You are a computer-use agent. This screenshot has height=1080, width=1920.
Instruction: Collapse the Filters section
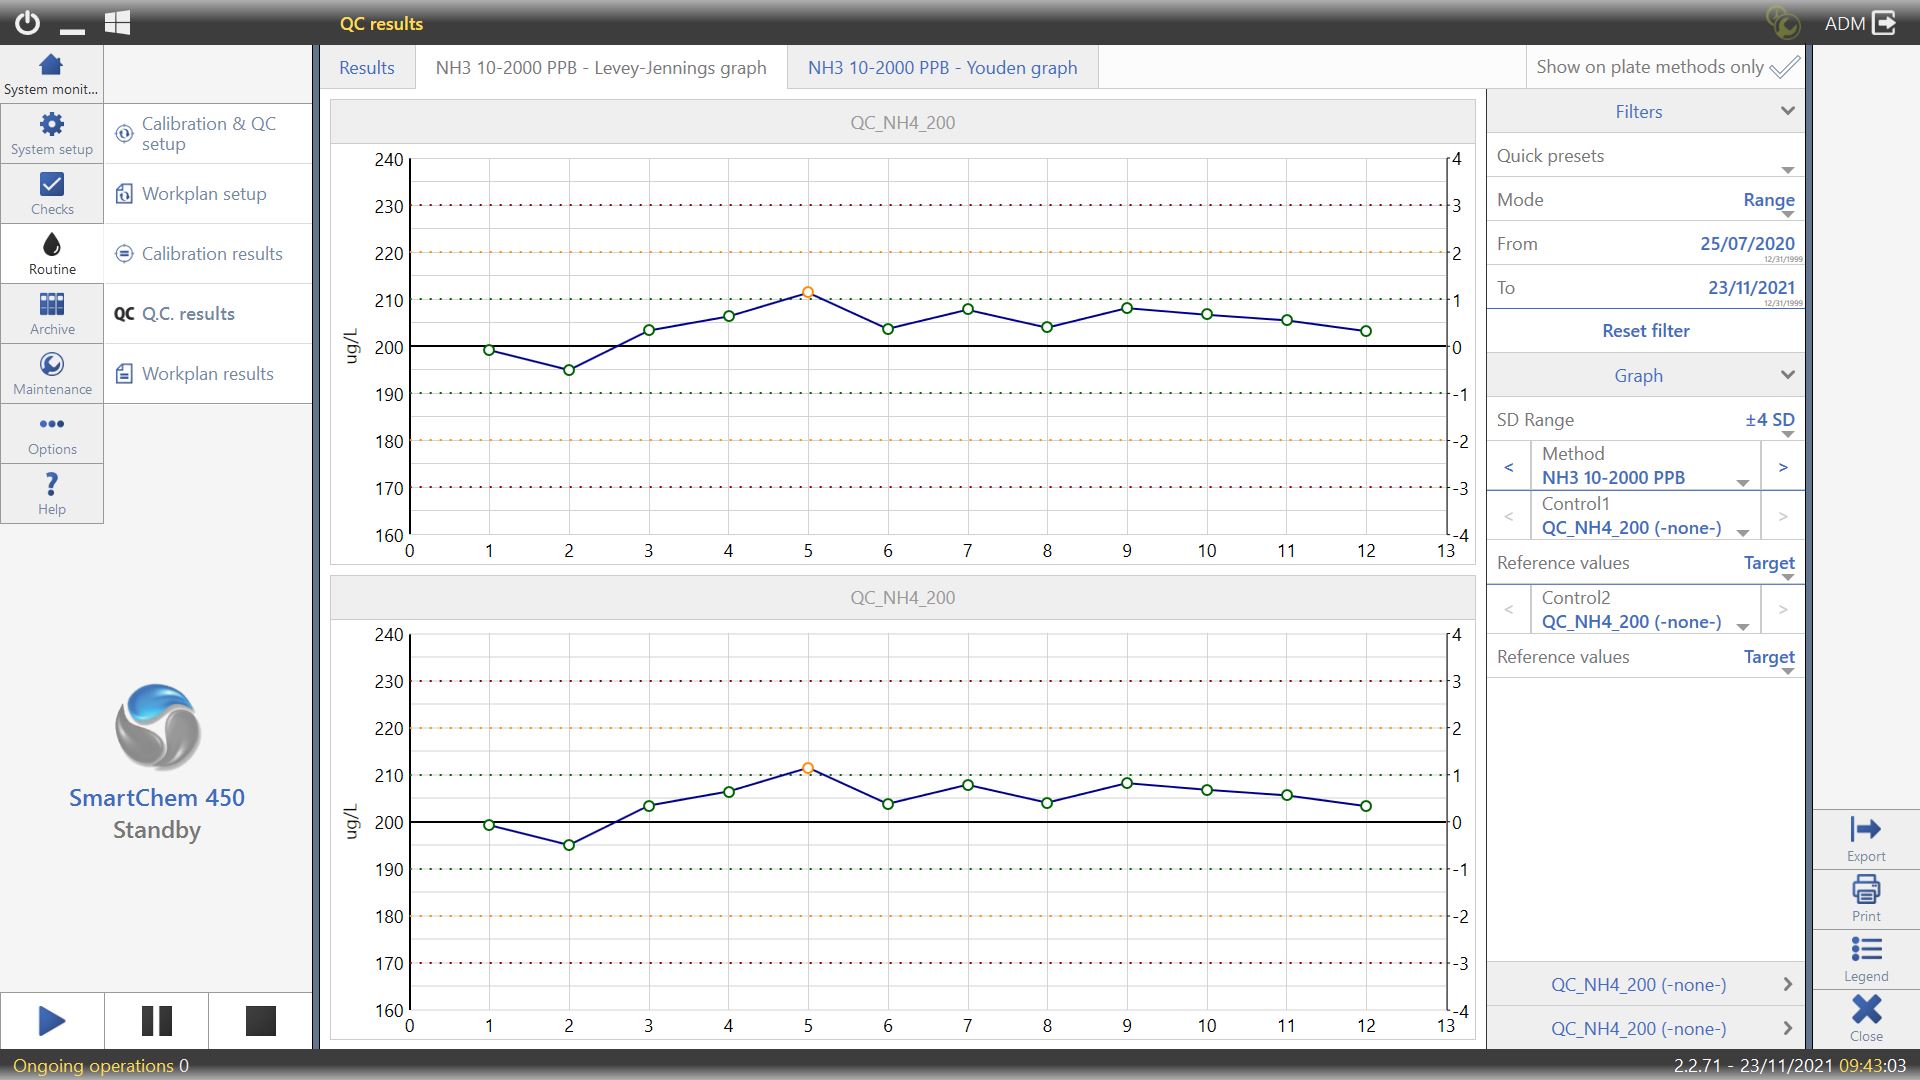click(x=1787, y=111)
